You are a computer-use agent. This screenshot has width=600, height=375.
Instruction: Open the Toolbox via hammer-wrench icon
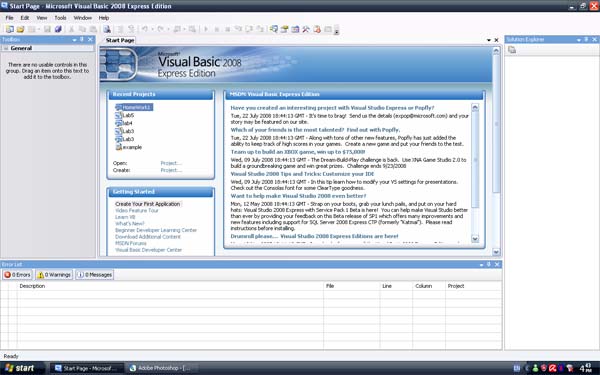[306, 29]
